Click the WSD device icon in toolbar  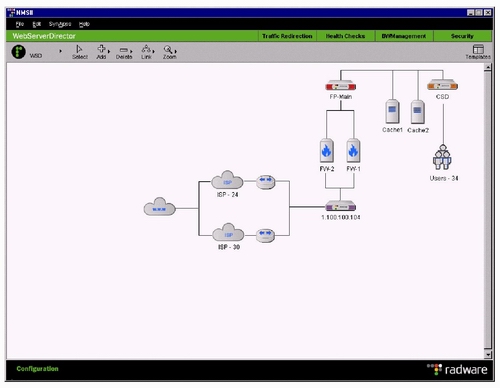click(x=18, y=52)
